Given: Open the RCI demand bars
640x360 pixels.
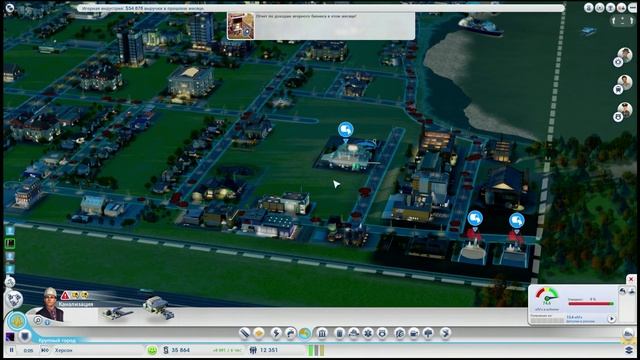Looking at the screenshot, I should point(316,350).
